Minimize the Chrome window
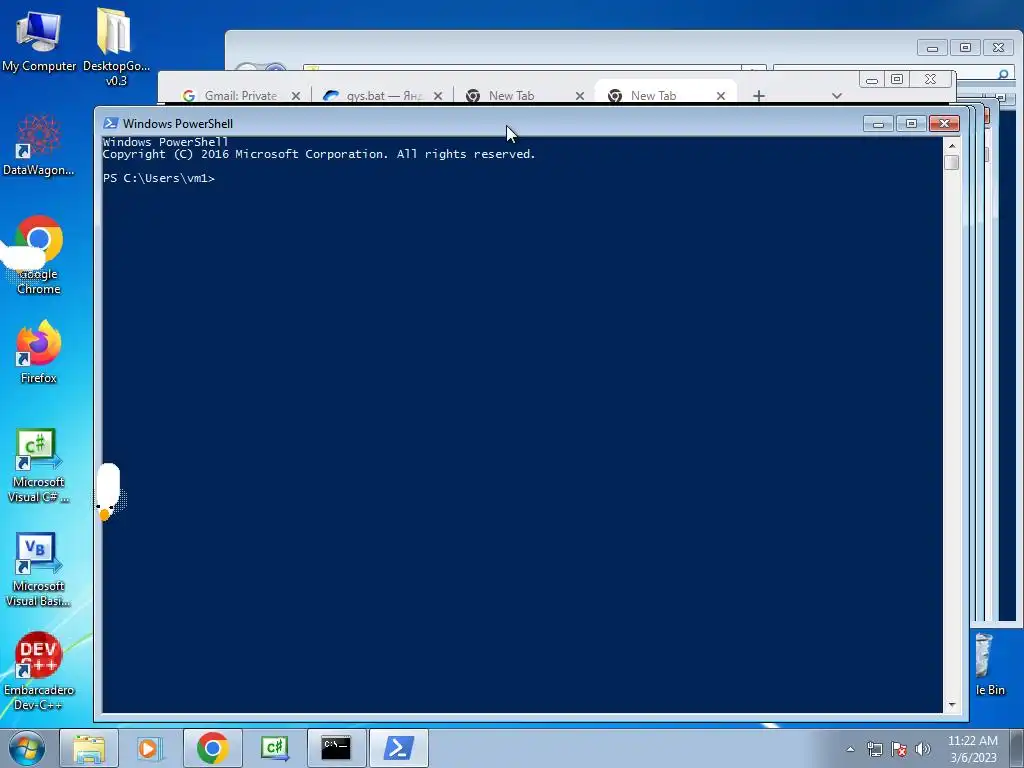Viewport: 1024px width, 768px height. click(872, 80)
